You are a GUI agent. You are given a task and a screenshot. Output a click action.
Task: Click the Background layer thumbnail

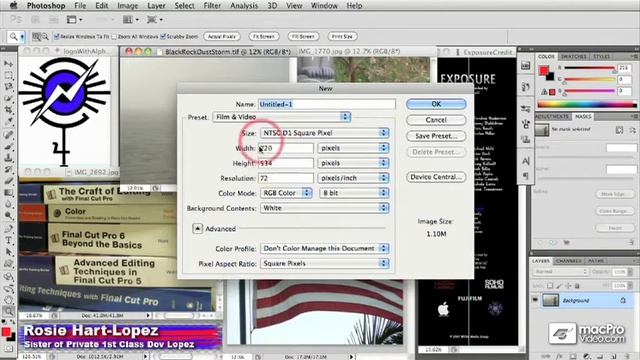550,300
